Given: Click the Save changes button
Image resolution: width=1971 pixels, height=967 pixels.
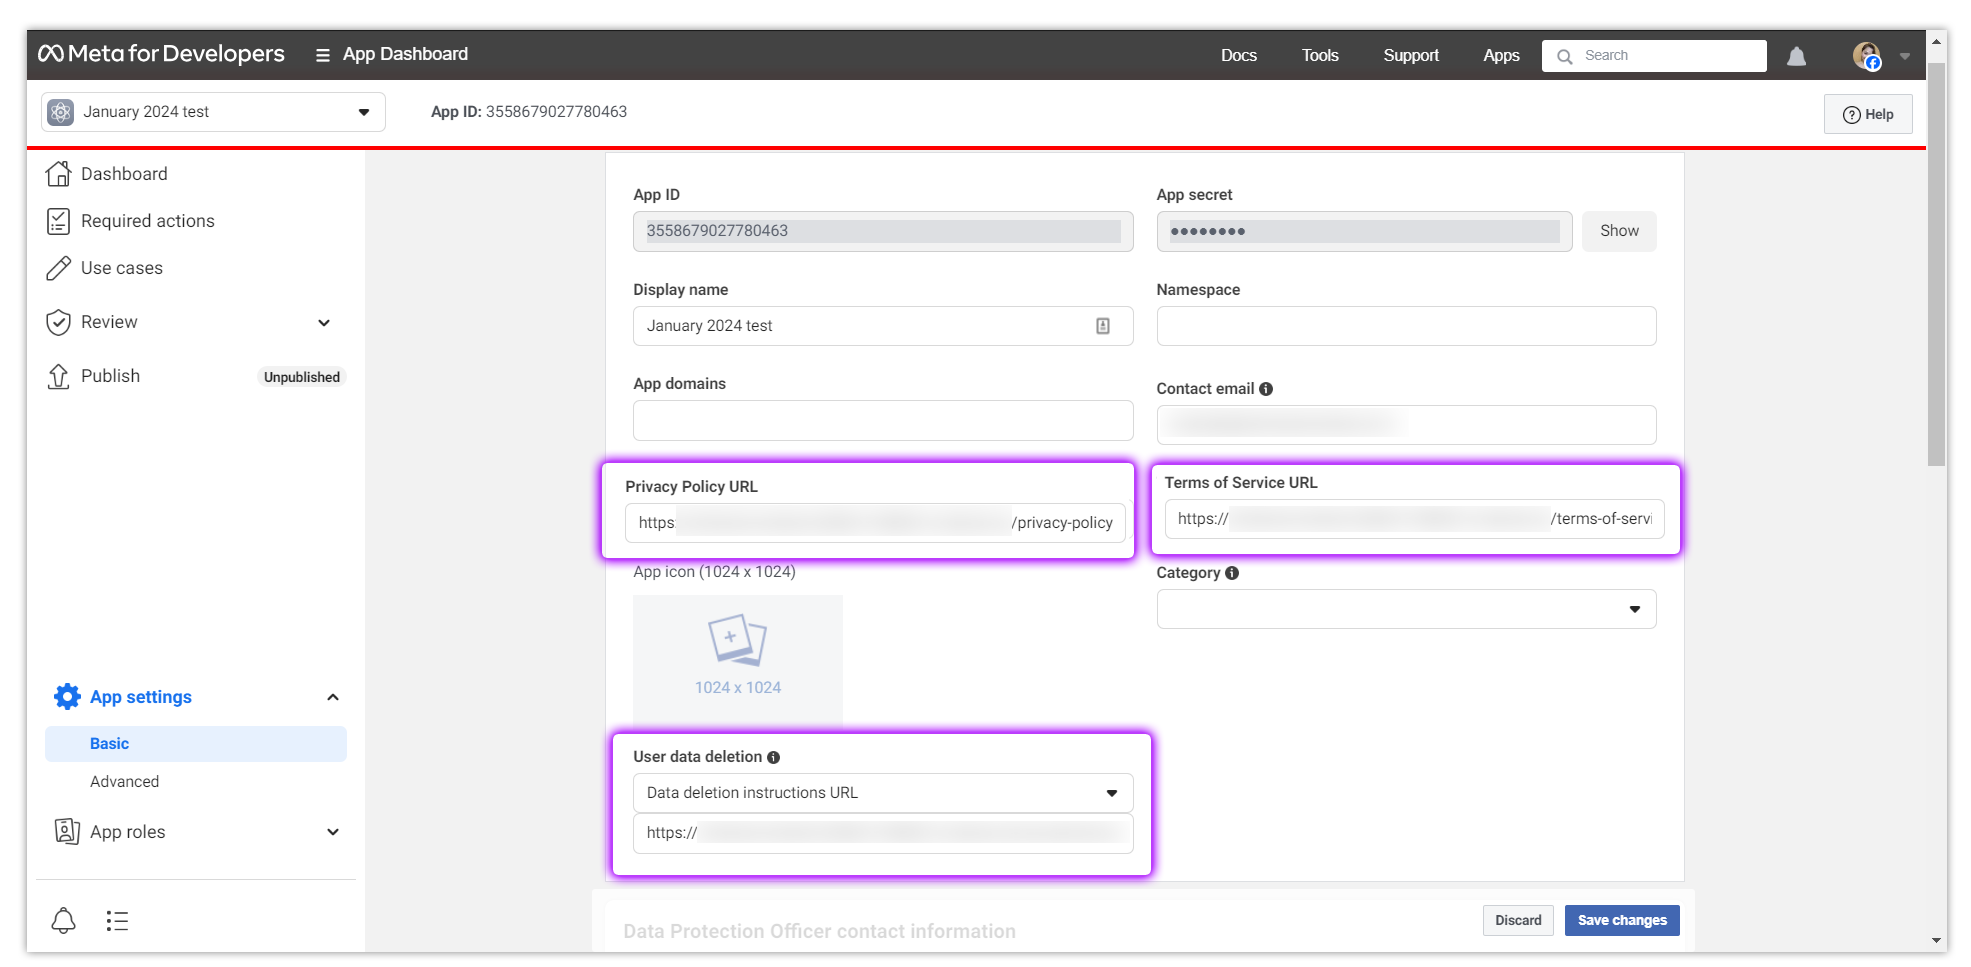Looking at the screenshot, I should tap(1621, 920).
